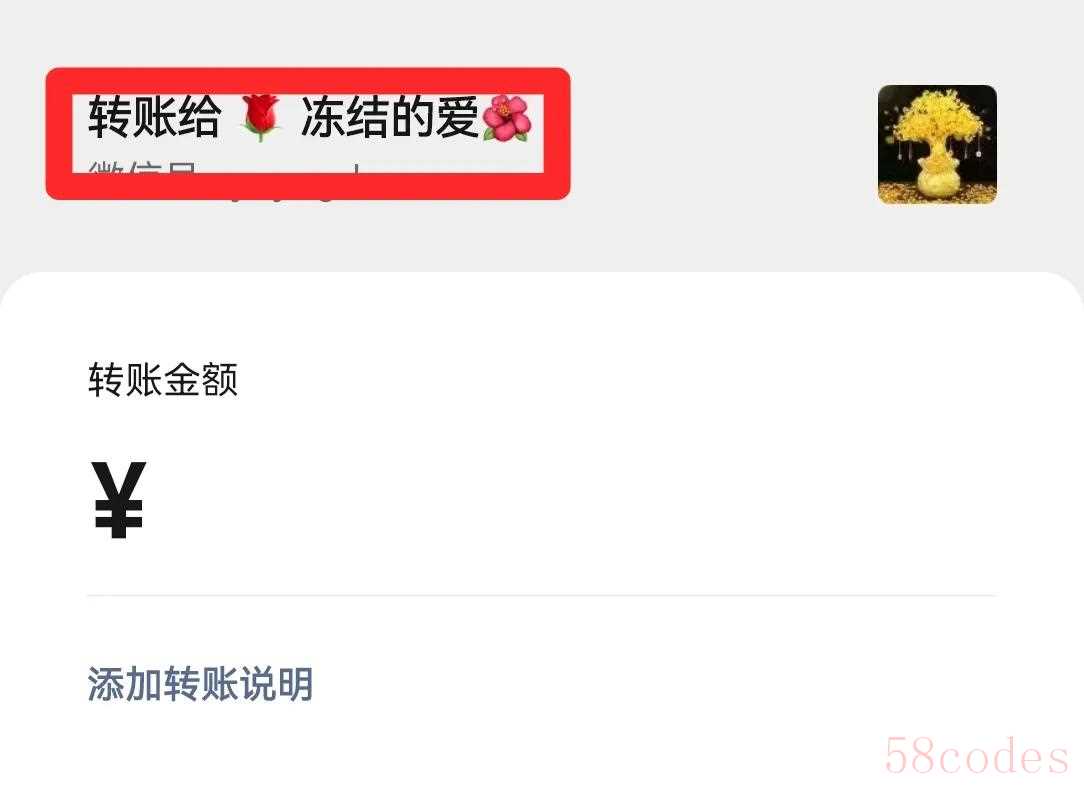Screen dimensions: 1084x786
Task: Click the 转账金额 label
Action: point(163,380)
